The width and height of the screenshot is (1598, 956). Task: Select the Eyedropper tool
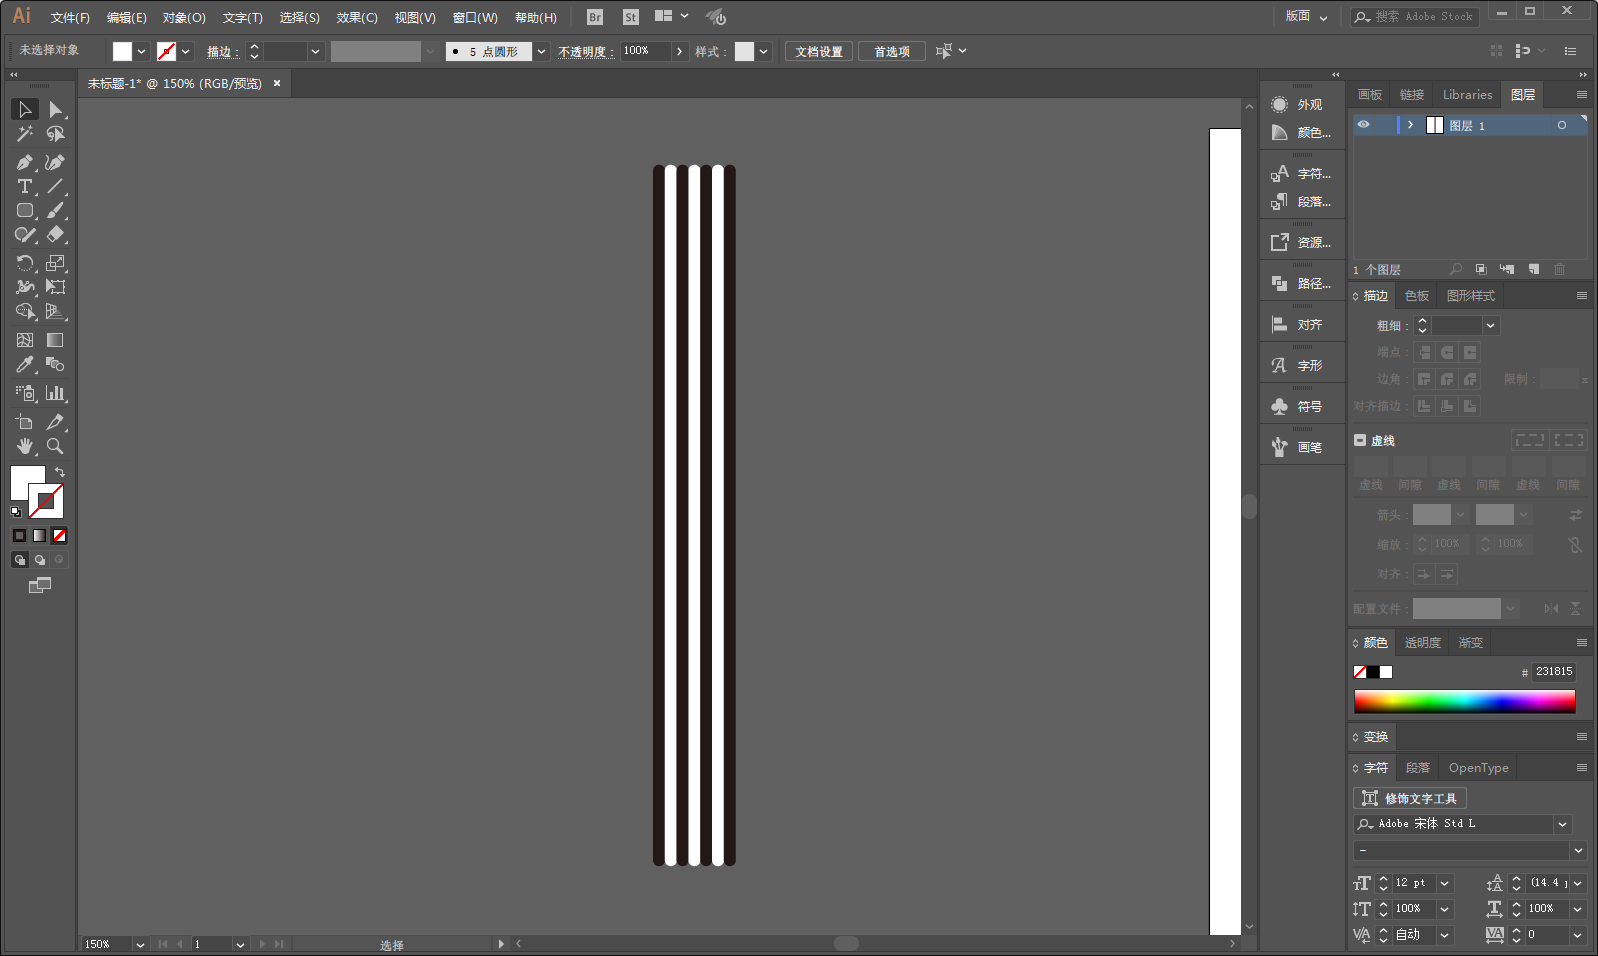point(25,364)
